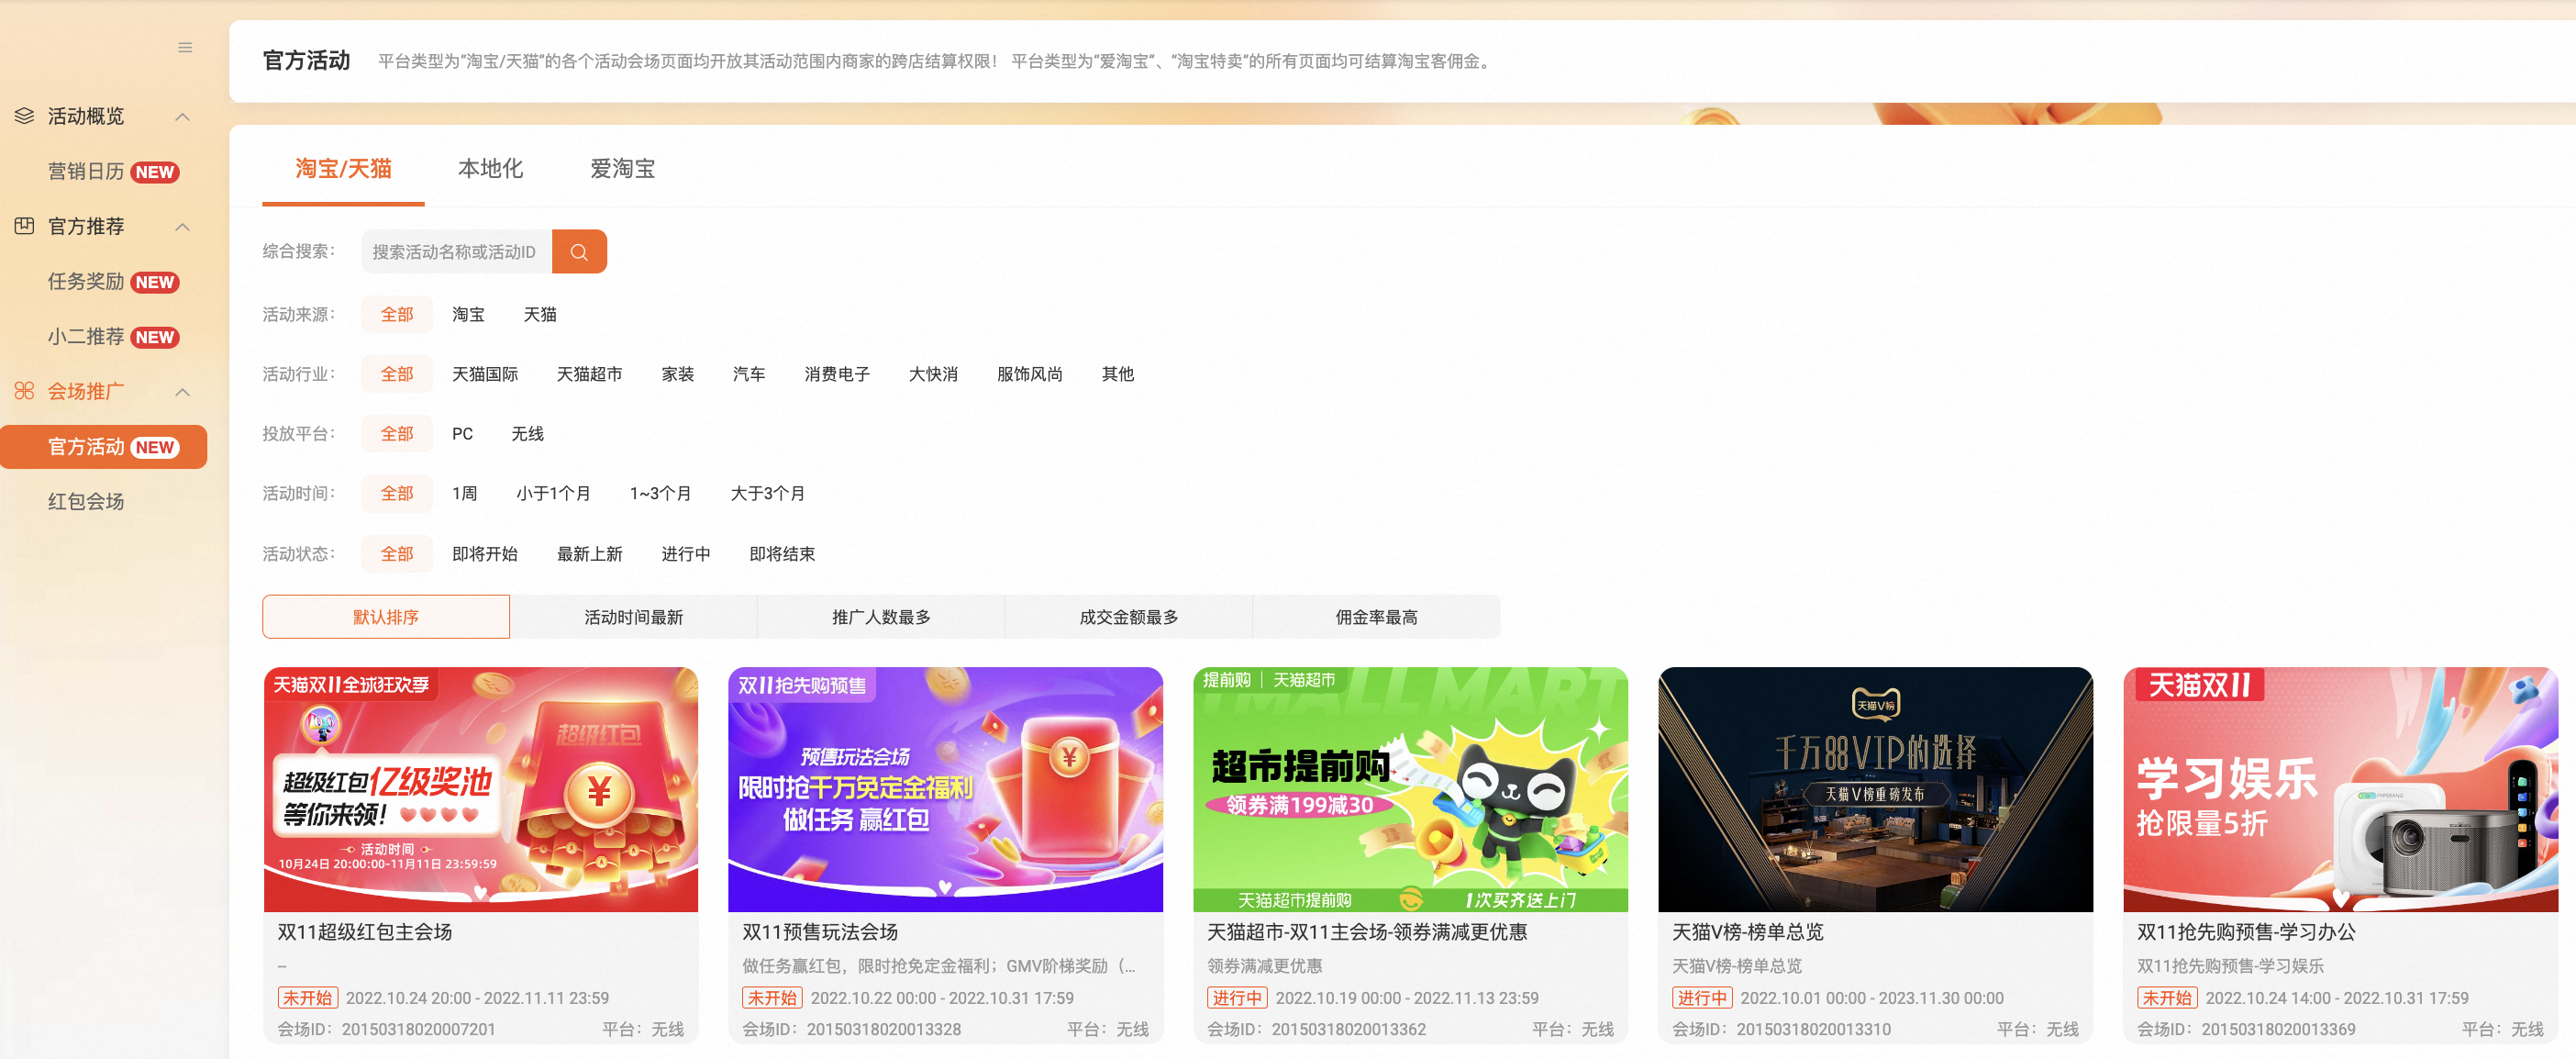Click the title 双11抢先购预售-学习办公
This screenshot has width=2576, height=1059.
pyautogui.click(x=2246, y=932)
